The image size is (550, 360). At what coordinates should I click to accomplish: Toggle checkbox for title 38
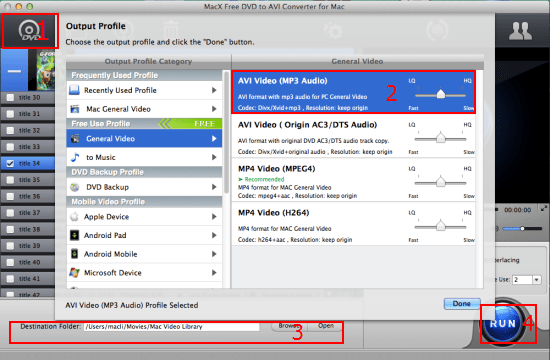[x=10, y=229]
